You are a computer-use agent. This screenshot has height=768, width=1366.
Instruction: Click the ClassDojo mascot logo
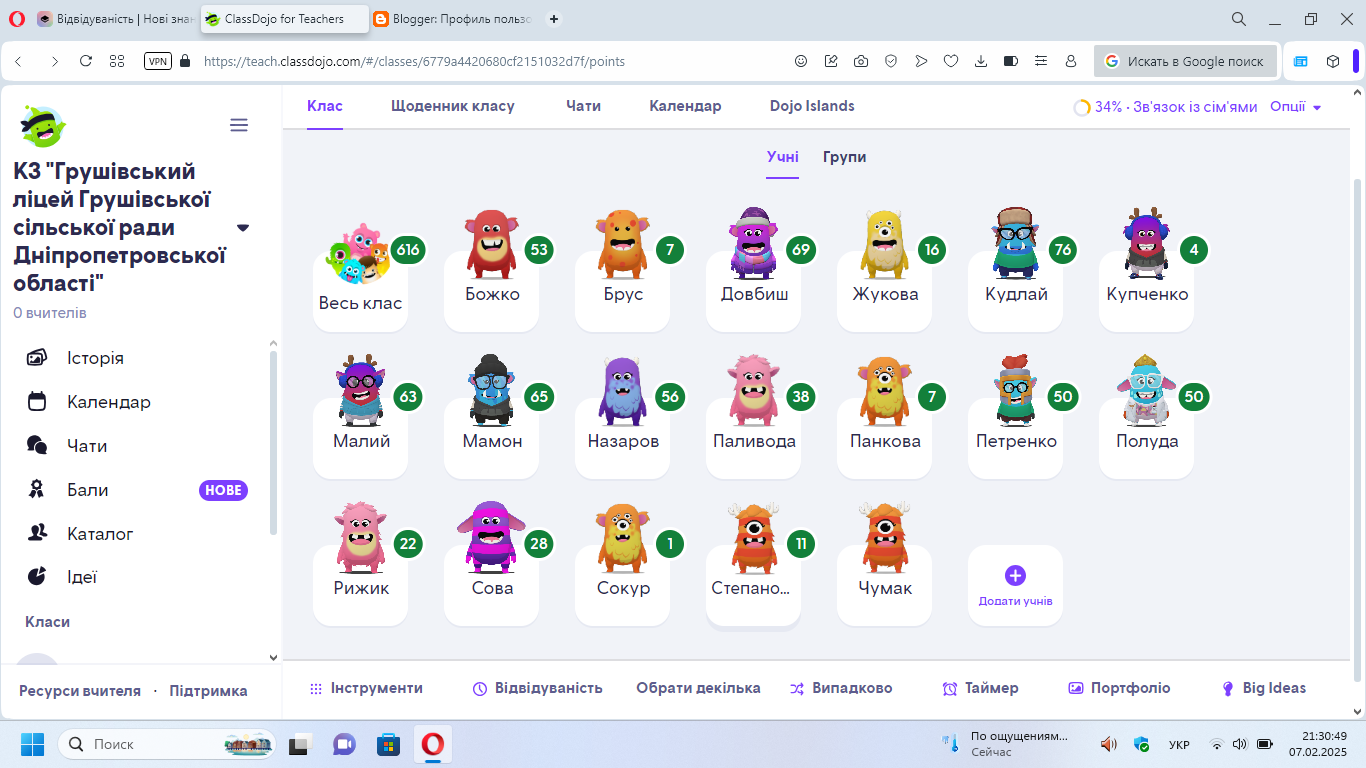click(42, 127)
